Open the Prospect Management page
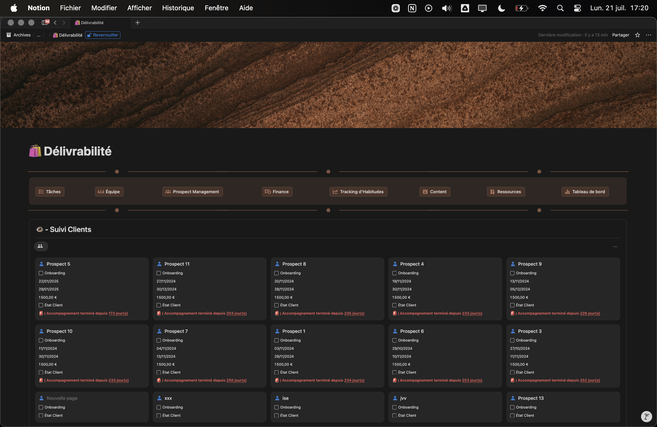The image size is (657, 427). coord(191,191)
